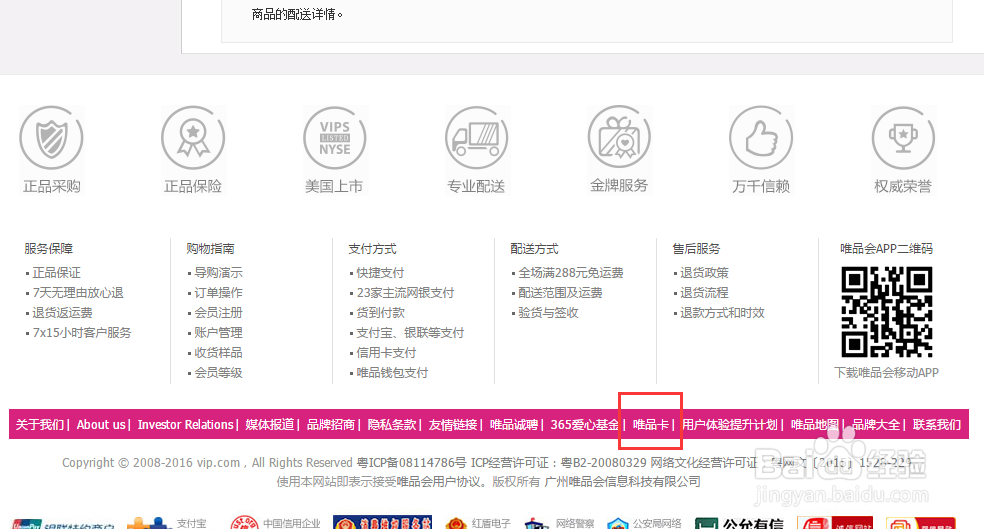Click the 红盾电子 badge
Image resolution: width=984 pixels, height=529 pixels.
click(478, 523)
